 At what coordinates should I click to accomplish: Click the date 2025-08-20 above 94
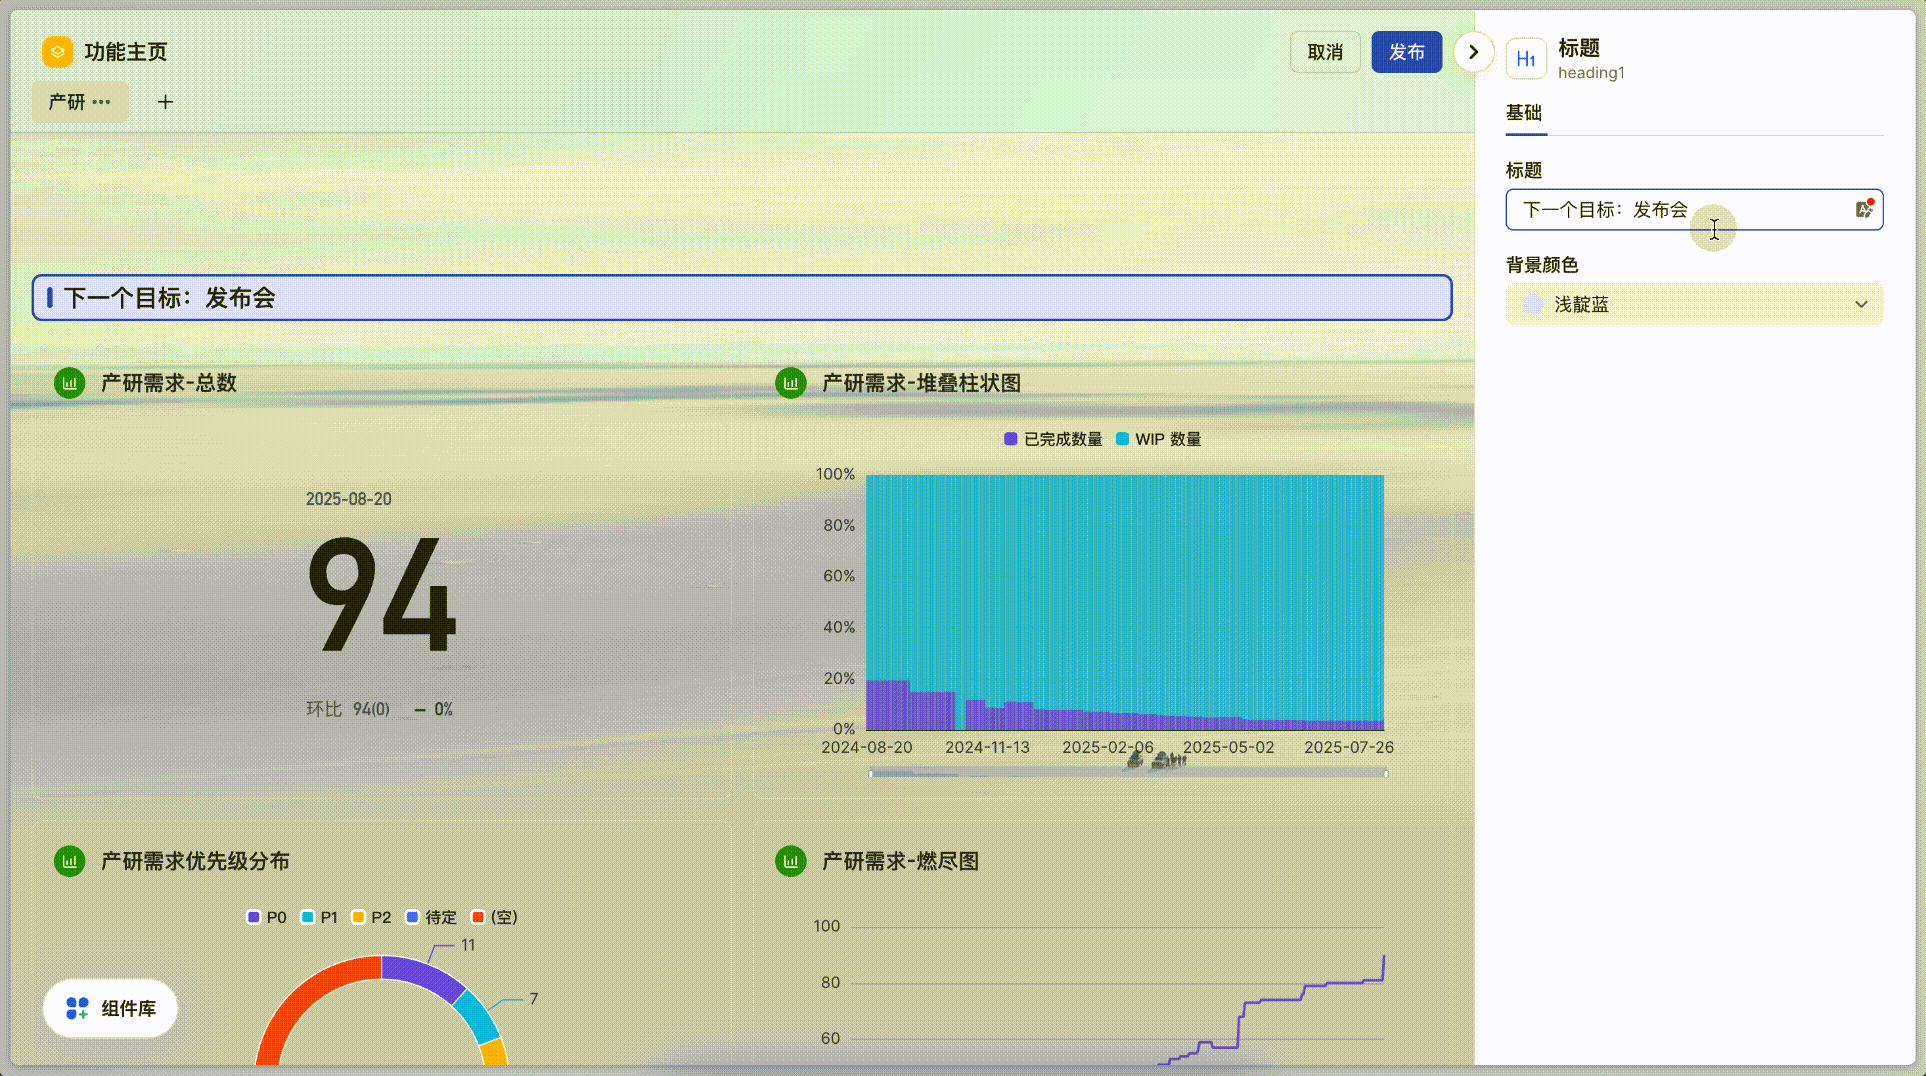click(x=349, y=499)
